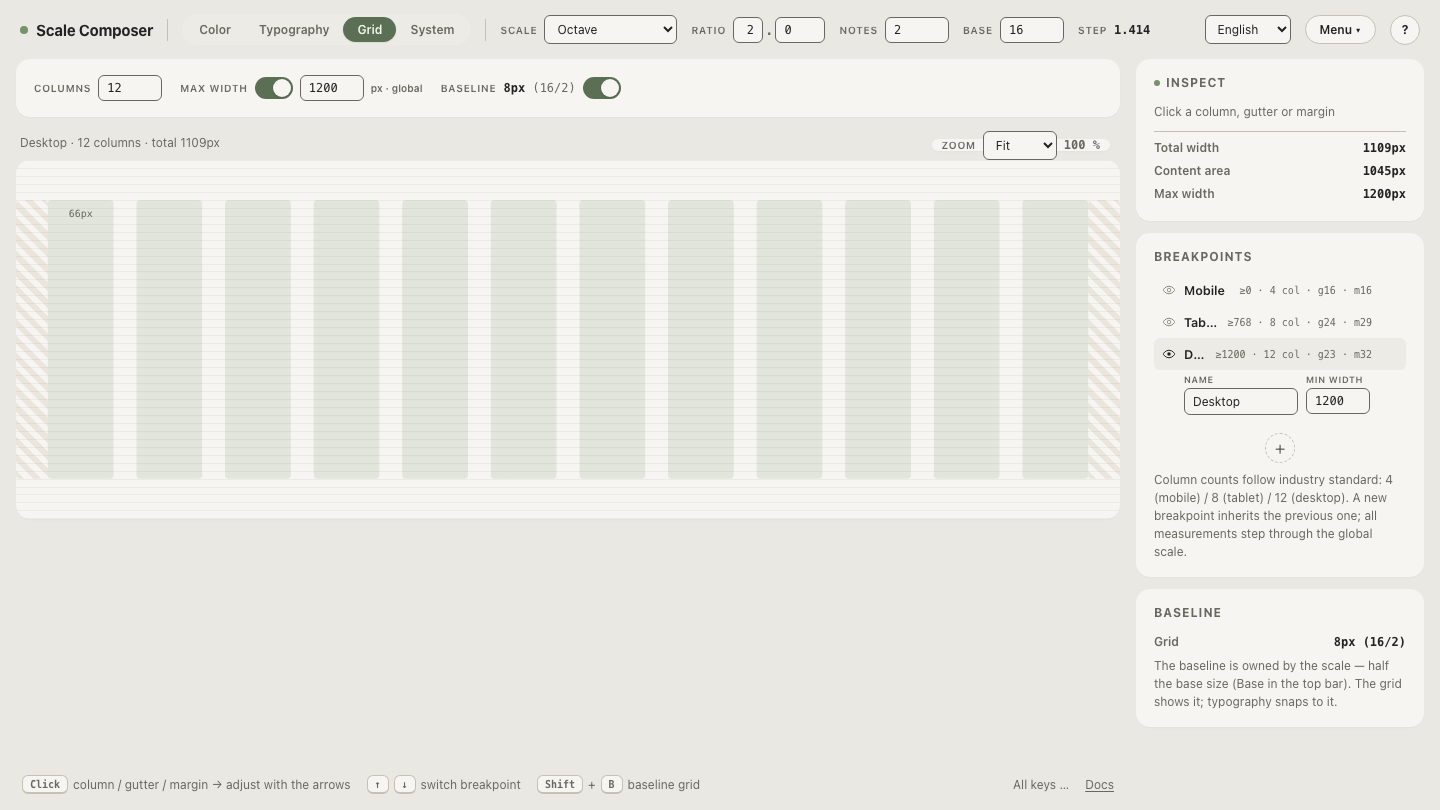Select the Mobile breakpoint row
The height and width of the screenshot is (810, 1440).
tap(1280, 291)
